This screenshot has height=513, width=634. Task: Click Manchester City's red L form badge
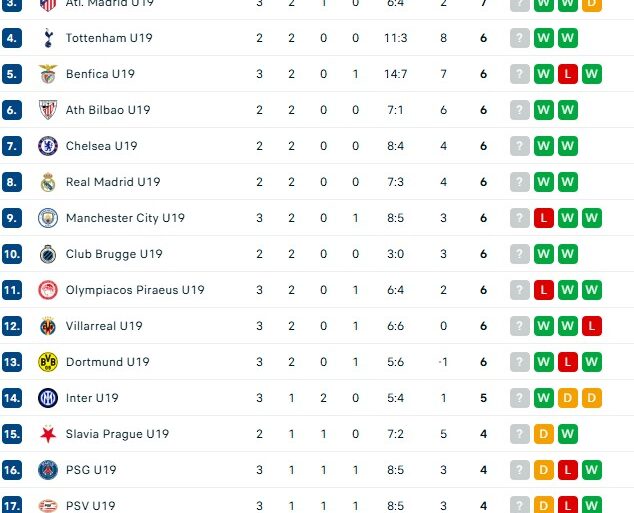click(544, 218)
